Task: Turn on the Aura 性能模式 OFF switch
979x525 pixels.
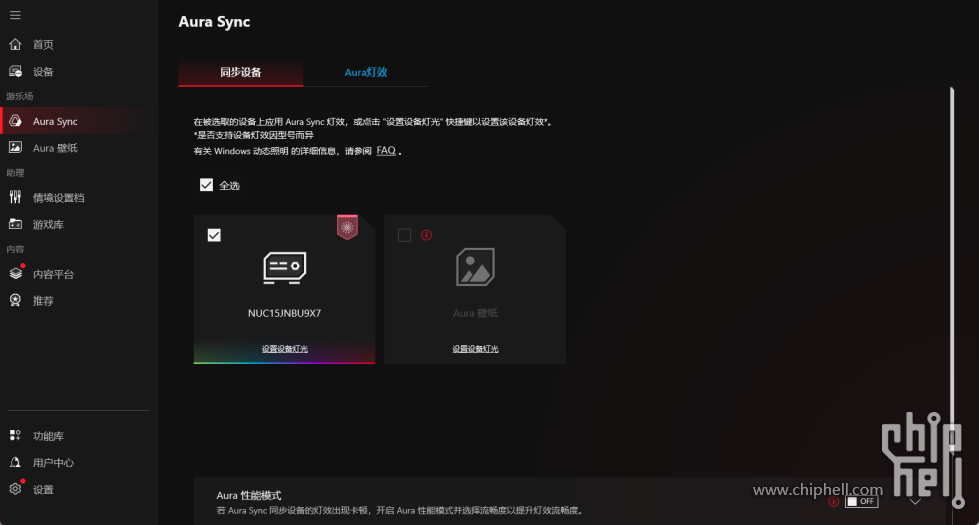Action: 862,501
